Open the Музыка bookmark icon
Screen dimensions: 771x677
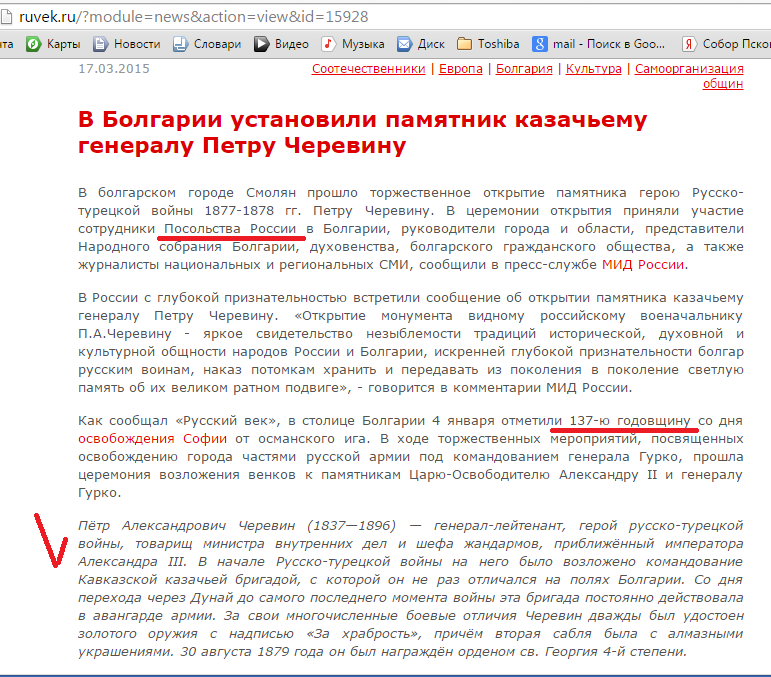pyautogui.click(x=328, y=44)
